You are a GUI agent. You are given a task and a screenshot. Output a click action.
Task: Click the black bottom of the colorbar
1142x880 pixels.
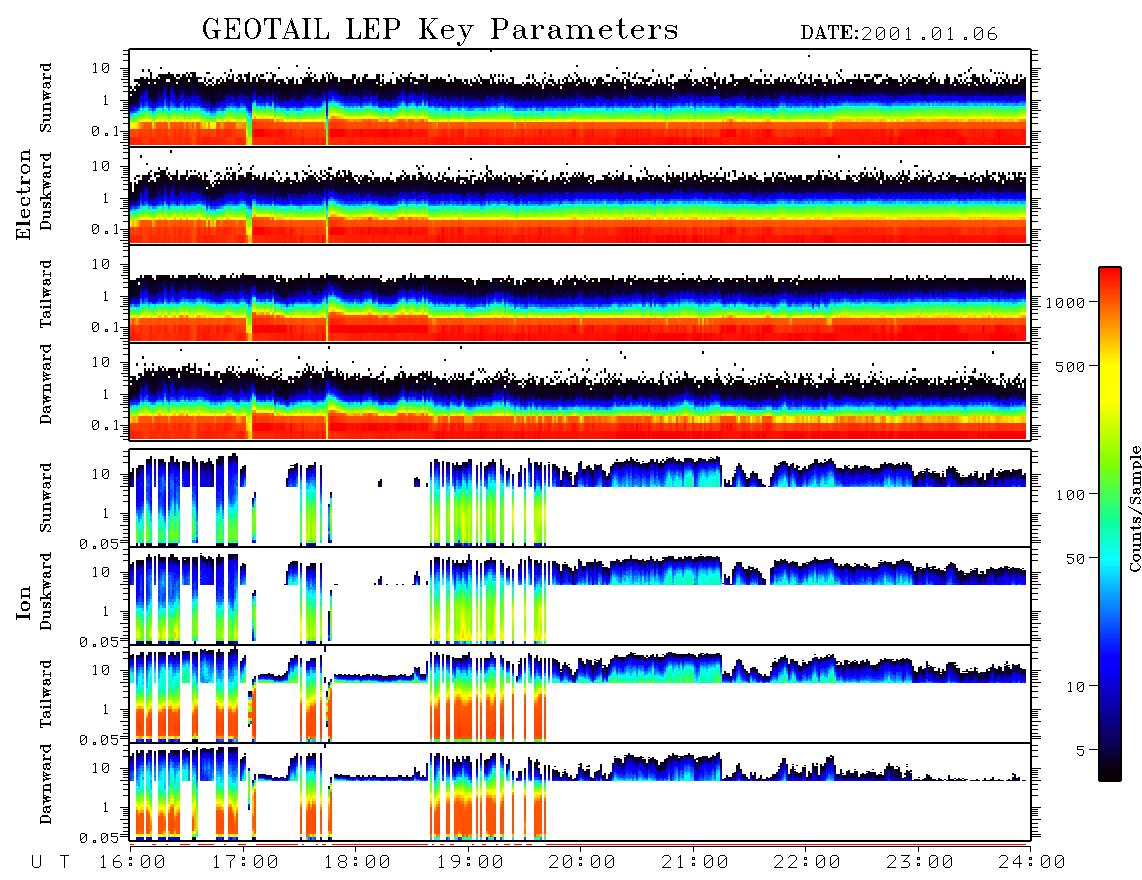tap(1110, 771)
